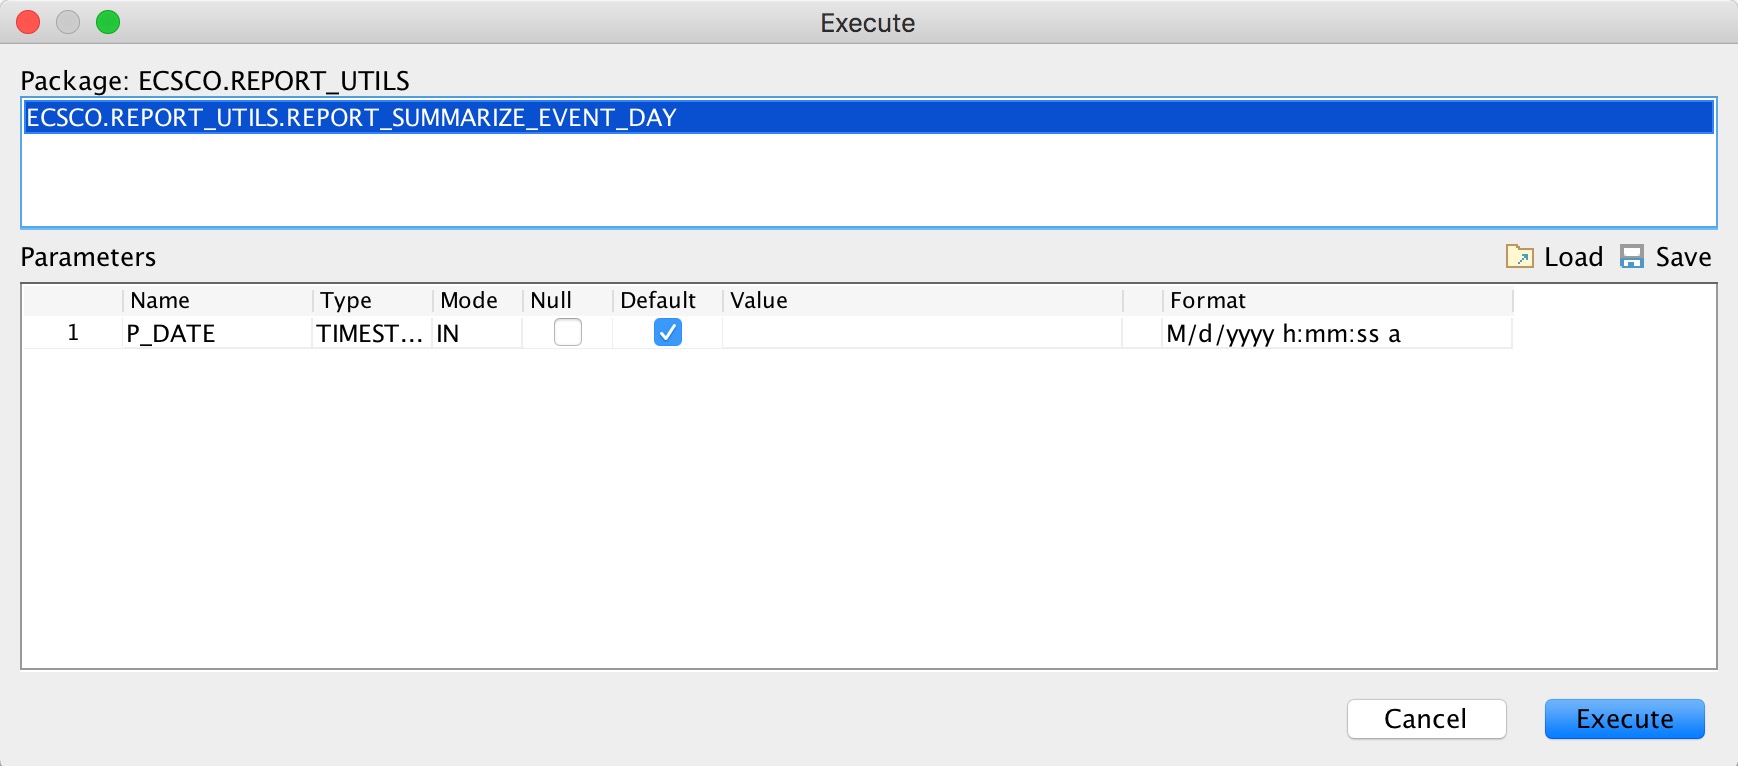Enable the Null checkbox for P_DATE

567,332
